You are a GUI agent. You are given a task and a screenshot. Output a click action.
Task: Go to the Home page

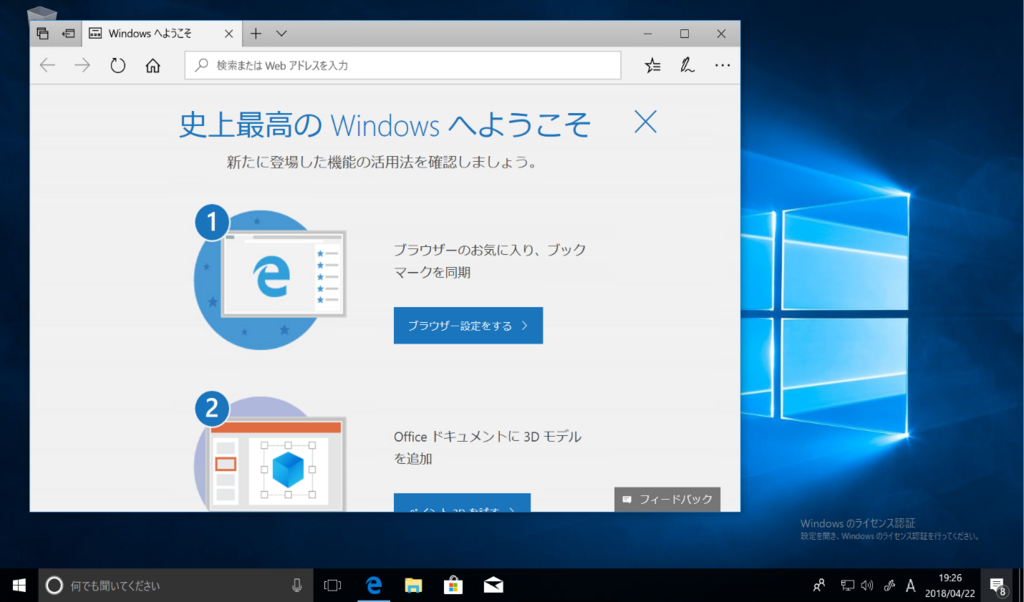pyautogui.click(x=153, y=65)
